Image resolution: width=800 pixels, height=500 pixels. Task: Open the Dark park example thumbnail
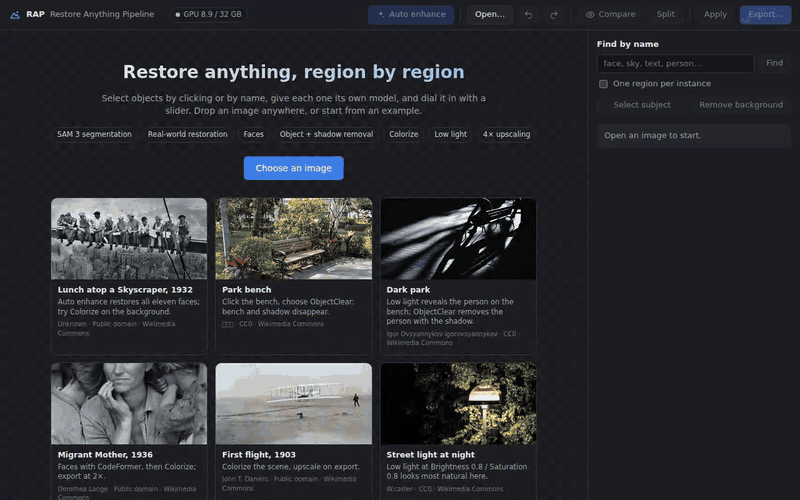point(458,239)
